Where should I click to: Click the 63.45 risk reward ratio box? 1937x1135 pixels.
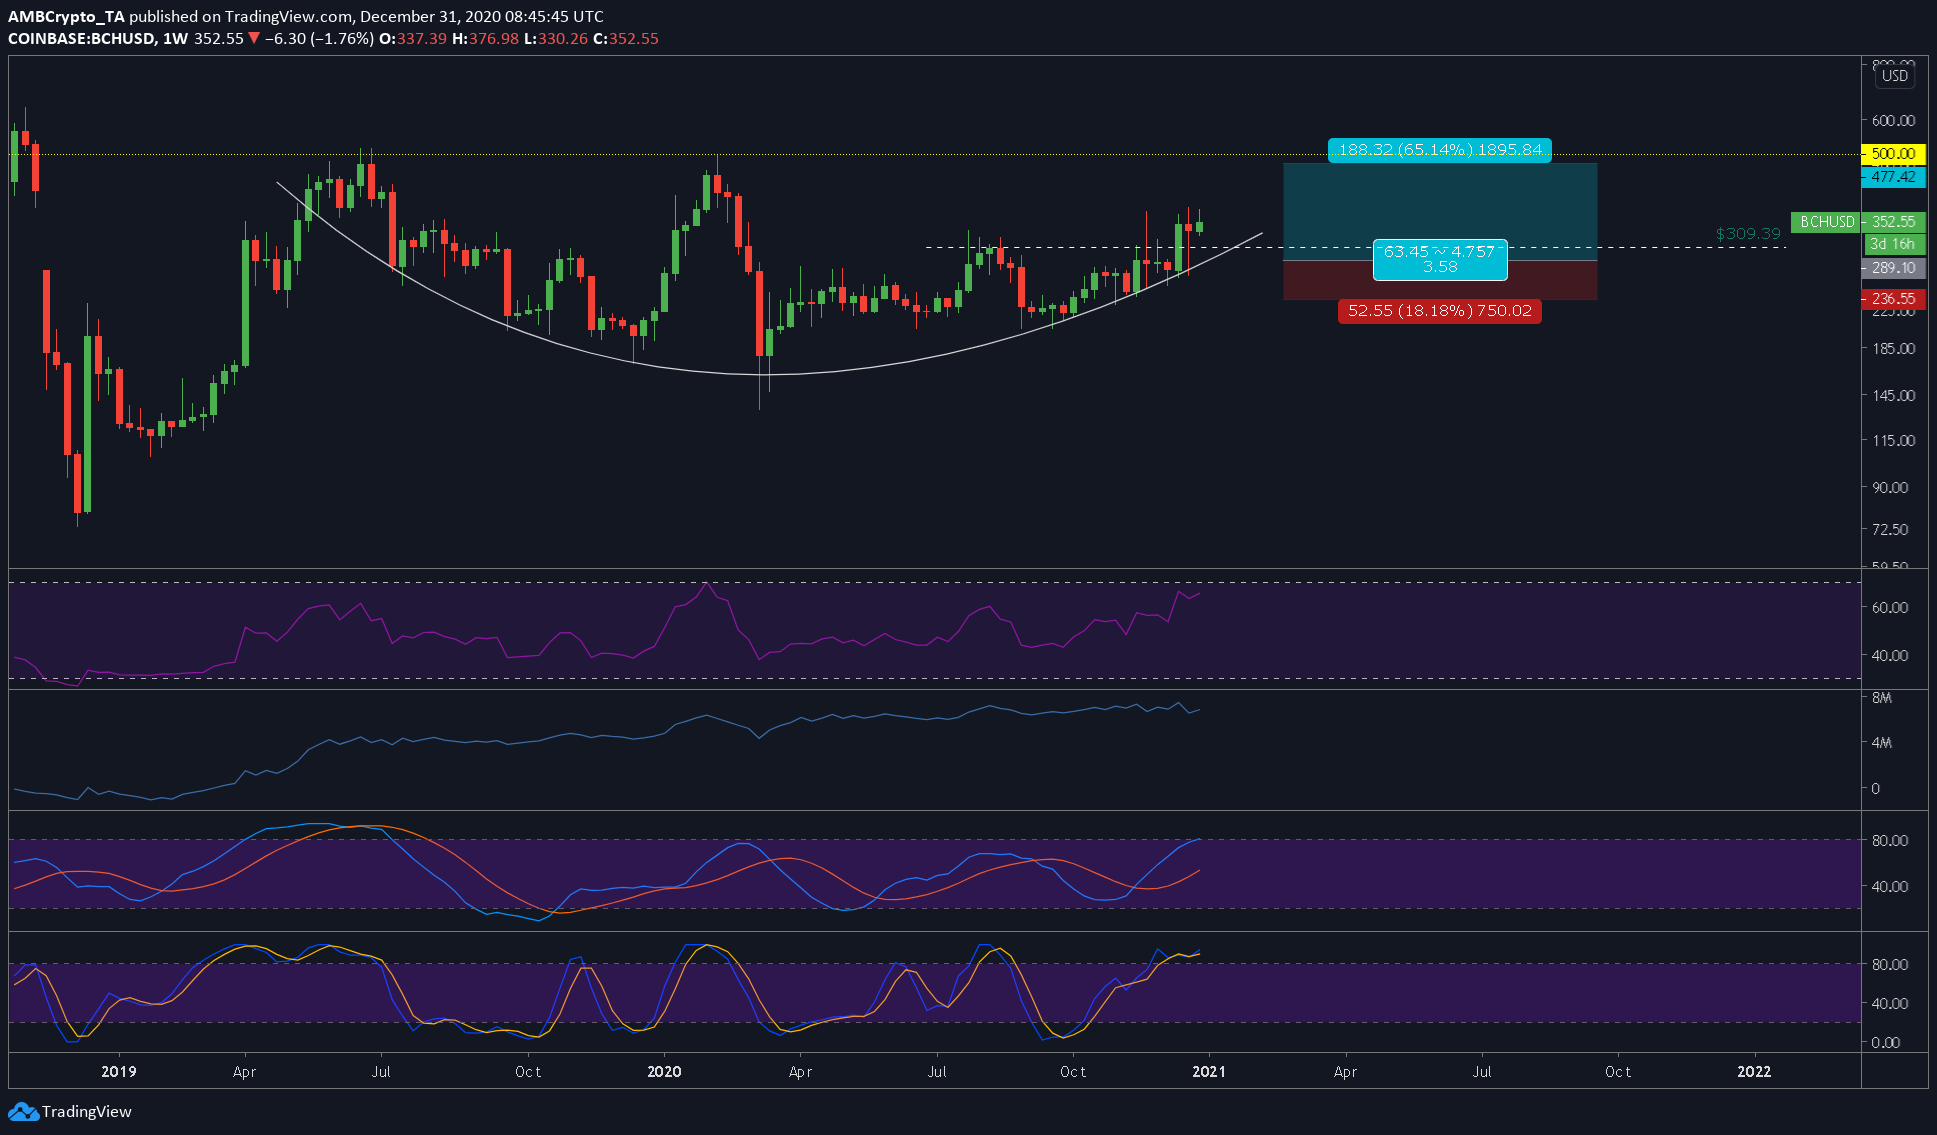1440,260
